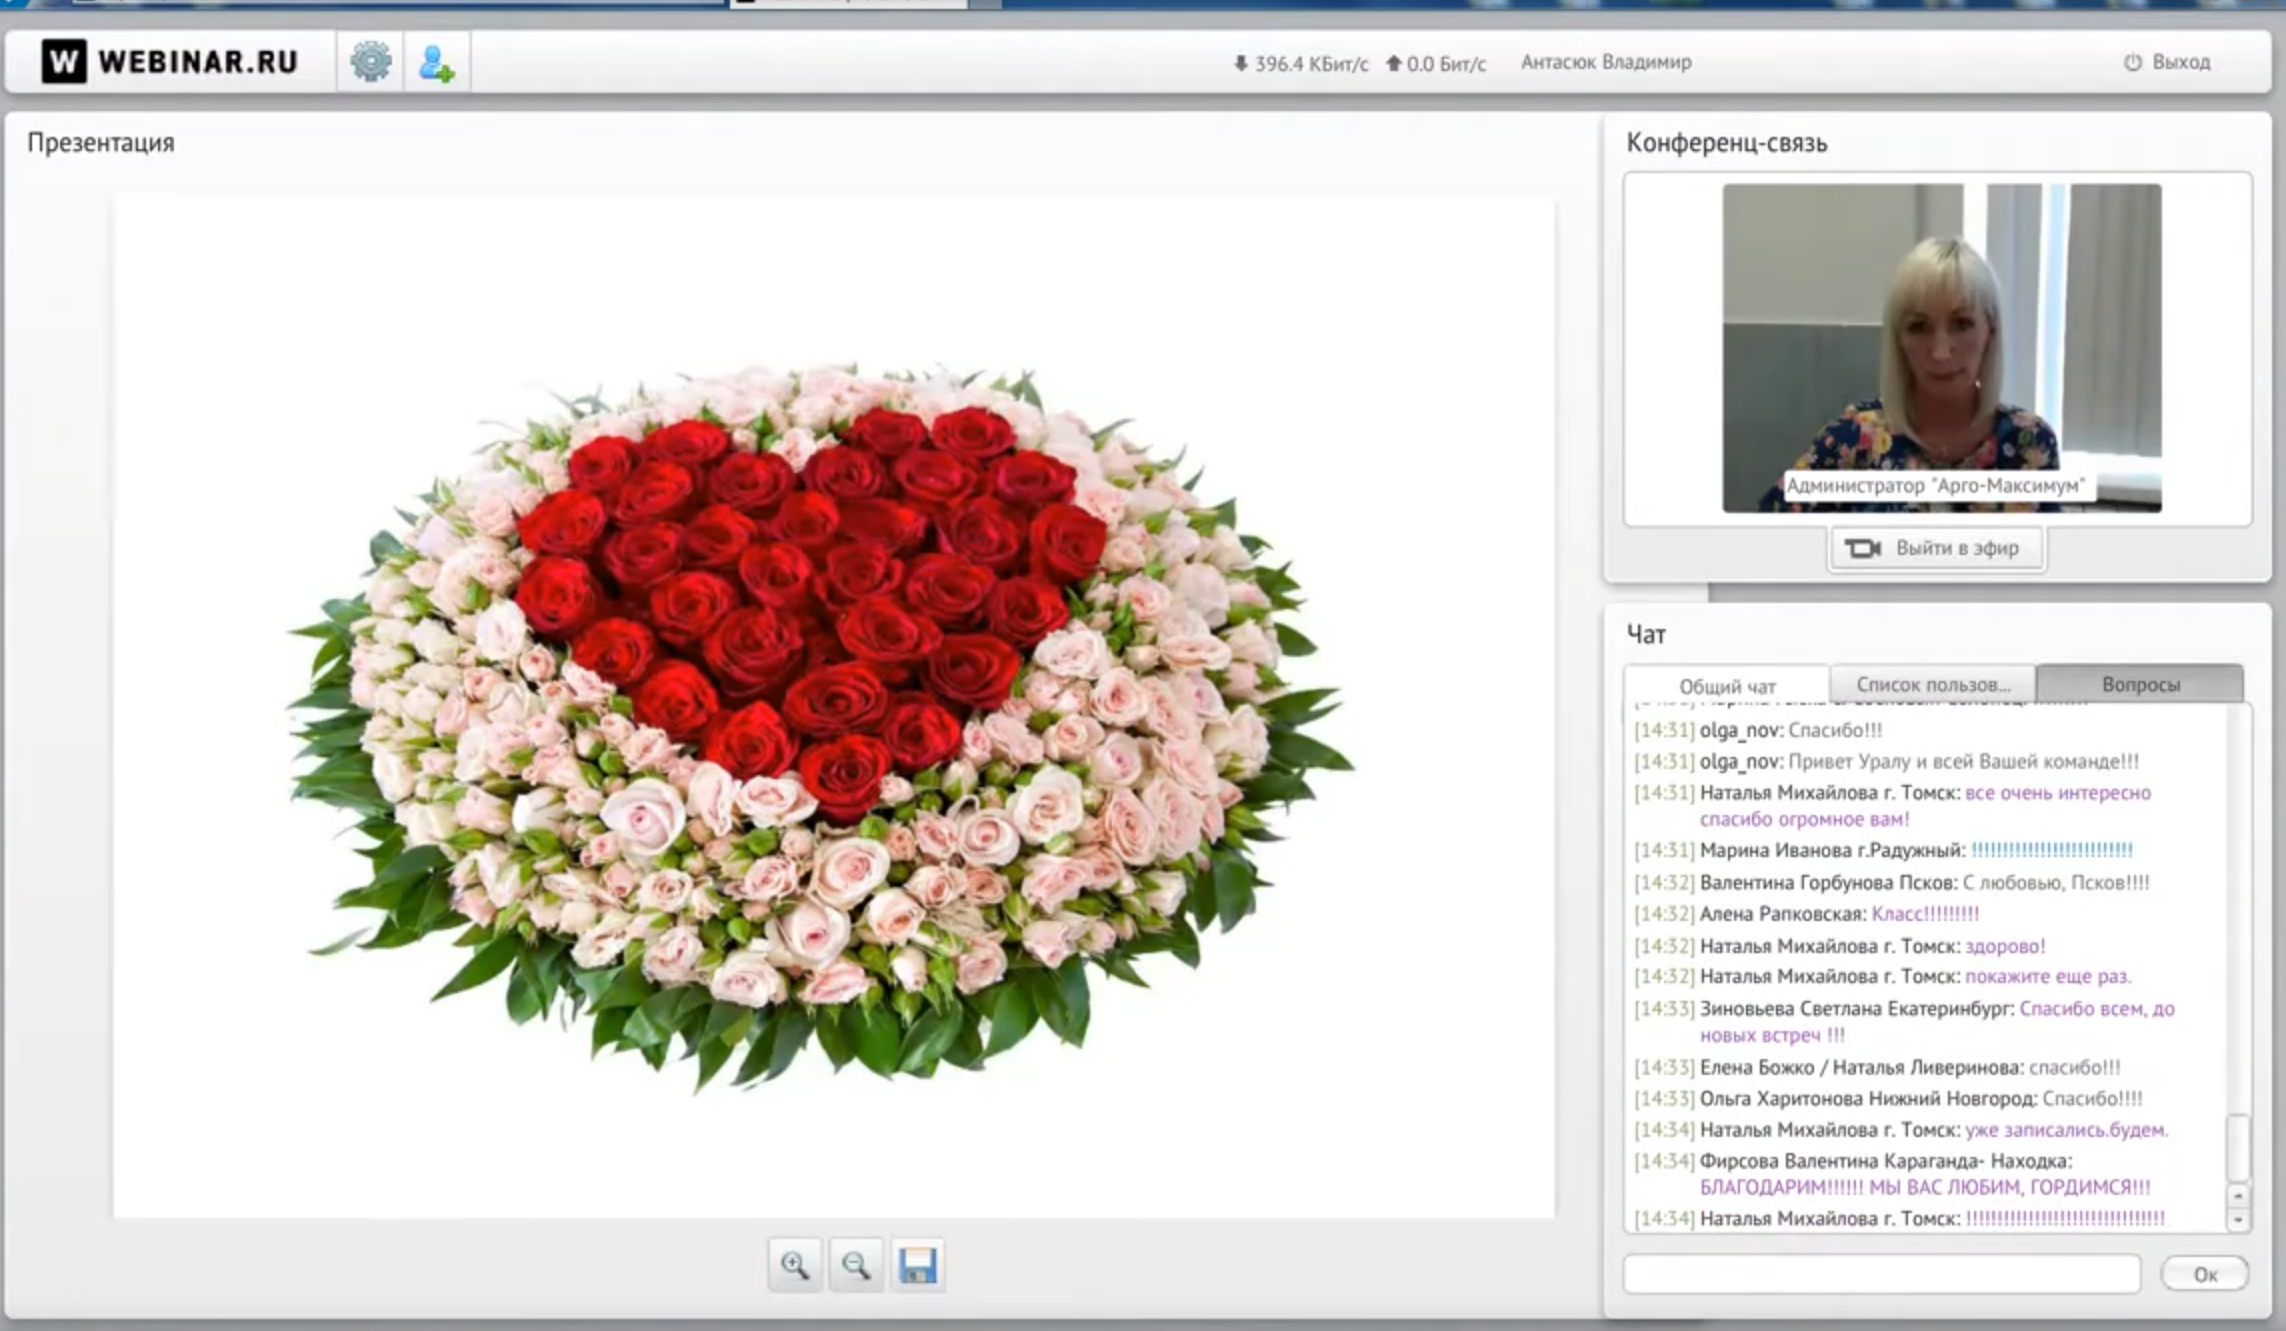Zoom out of the presentation slide
The height and width of the screenshot is (1331, 2286).
point(856,1265)
